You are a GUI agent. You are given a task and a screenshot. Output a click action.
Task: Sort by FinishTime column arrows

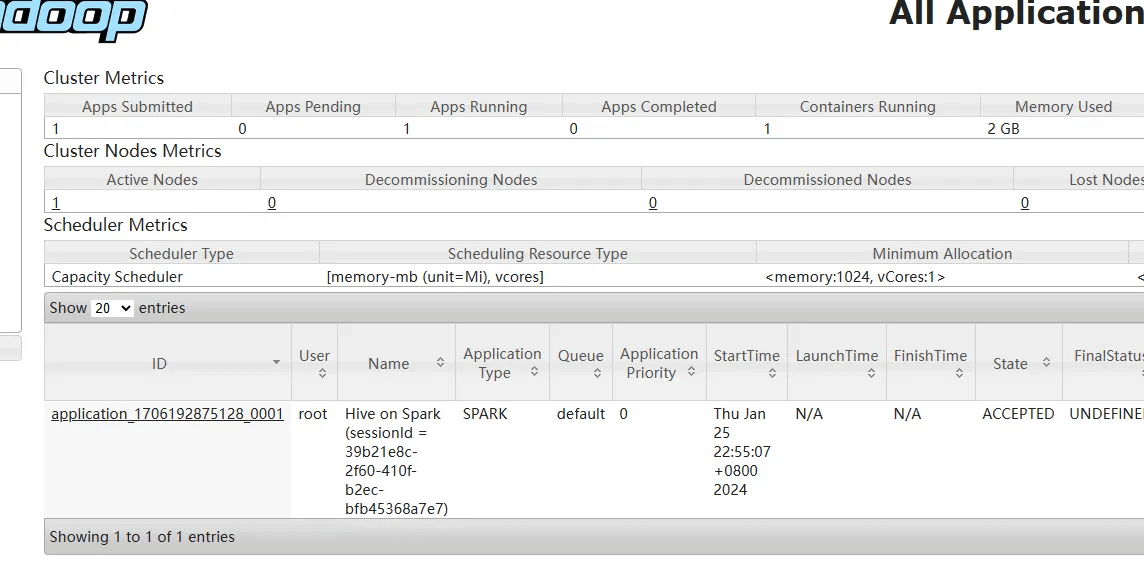pos(959,374)
